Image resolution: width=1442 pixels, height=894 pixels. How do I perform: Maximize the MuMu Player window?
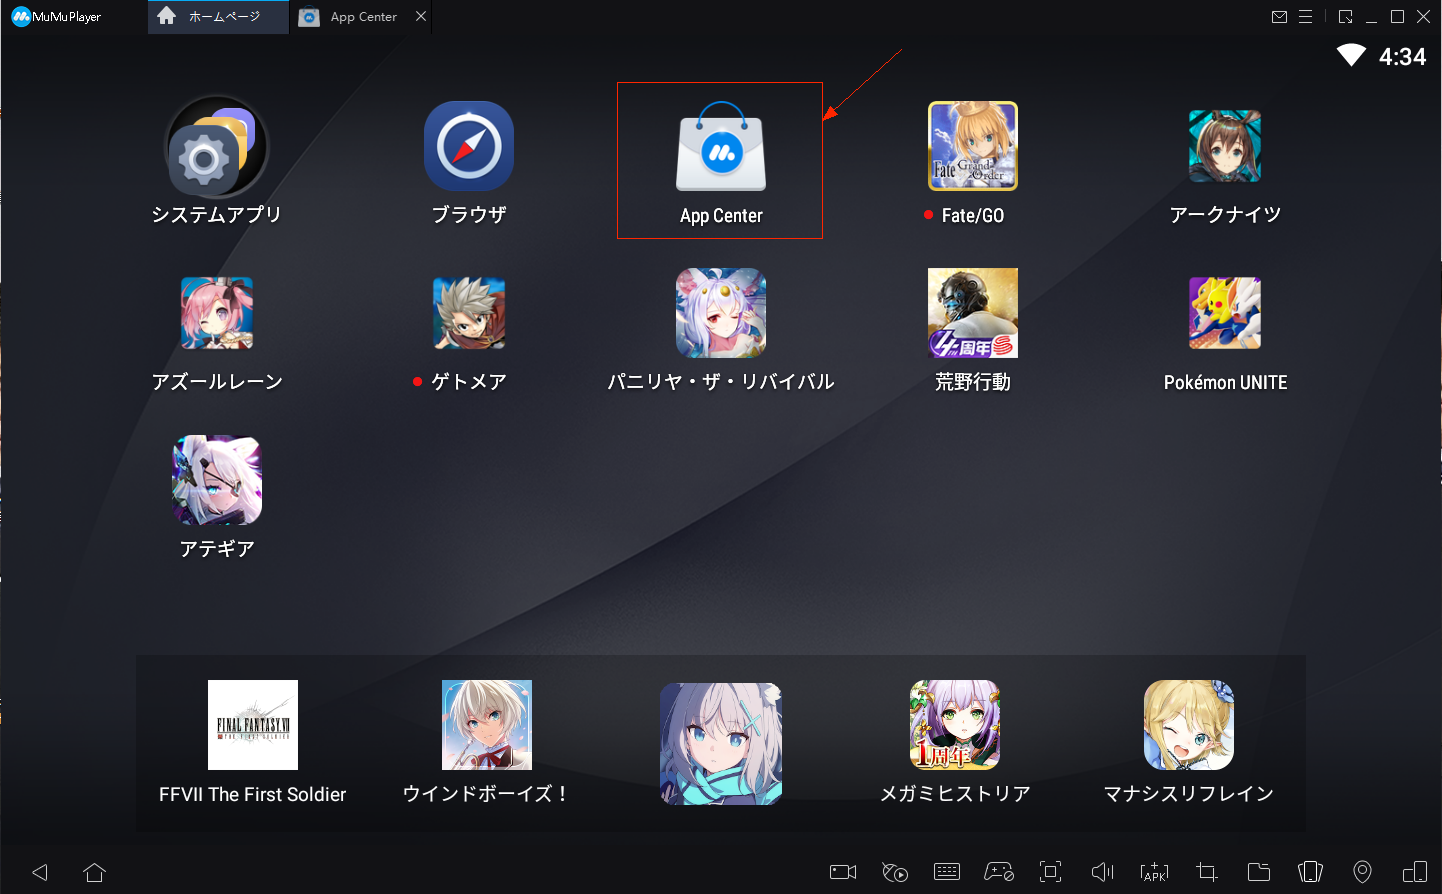click(1398, 17)
